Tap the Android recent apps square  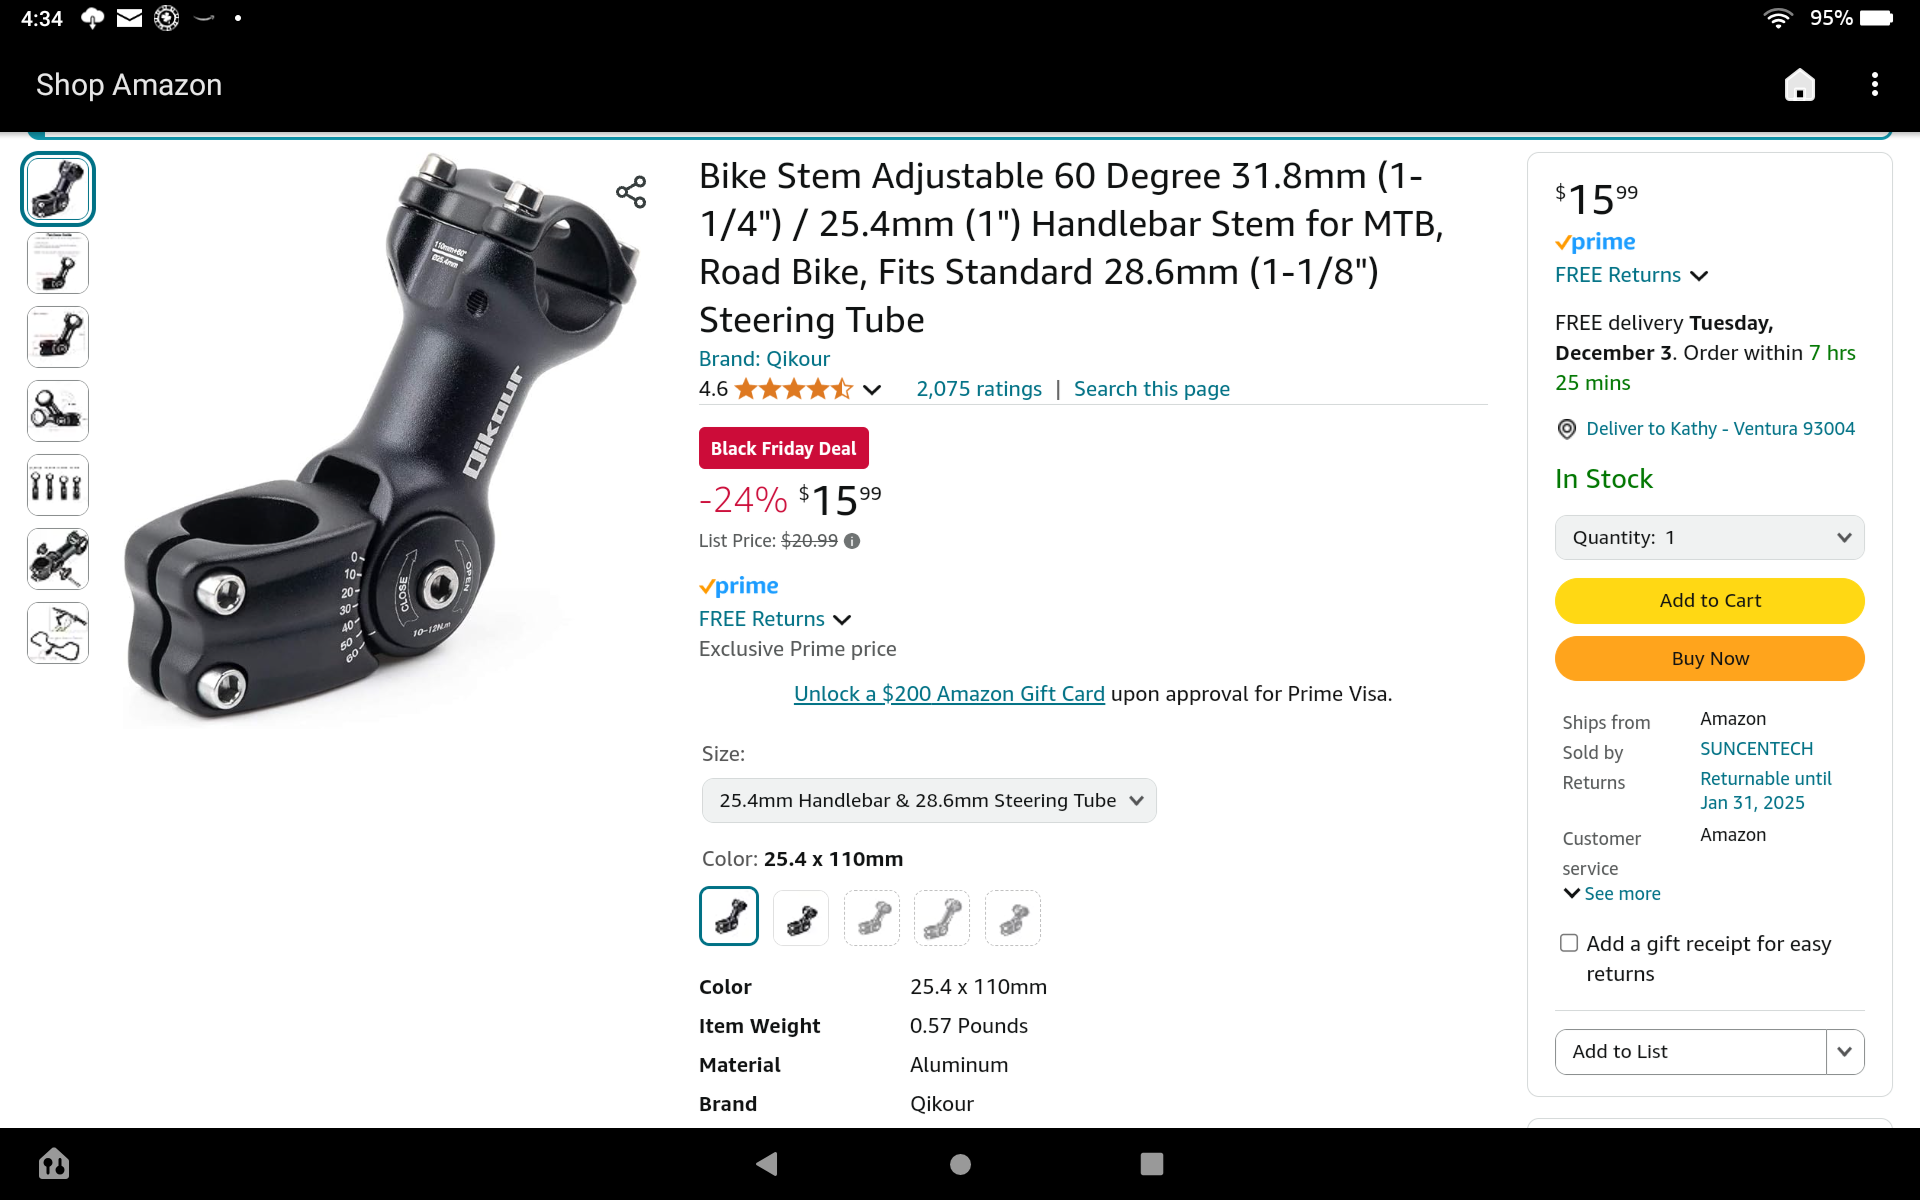1152,1163
